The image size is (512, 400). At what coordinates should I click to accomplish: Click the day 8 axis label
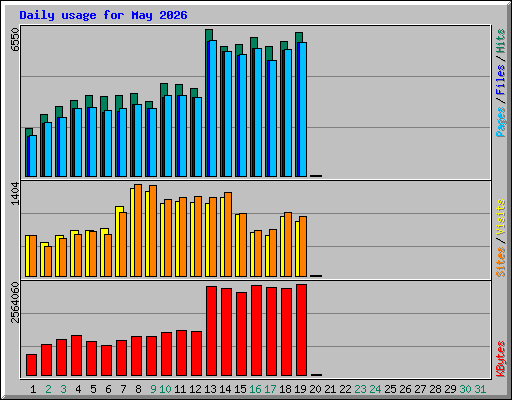coord(138,389)
